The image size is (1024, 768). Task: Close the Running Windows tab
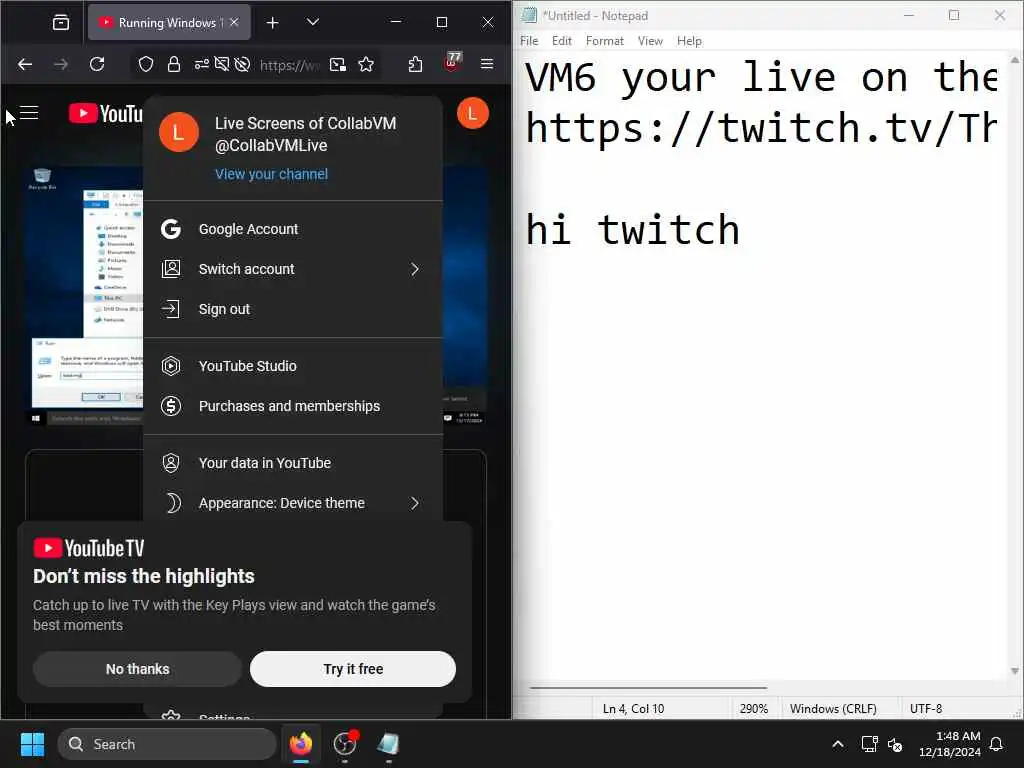click(x=234, y=22)
